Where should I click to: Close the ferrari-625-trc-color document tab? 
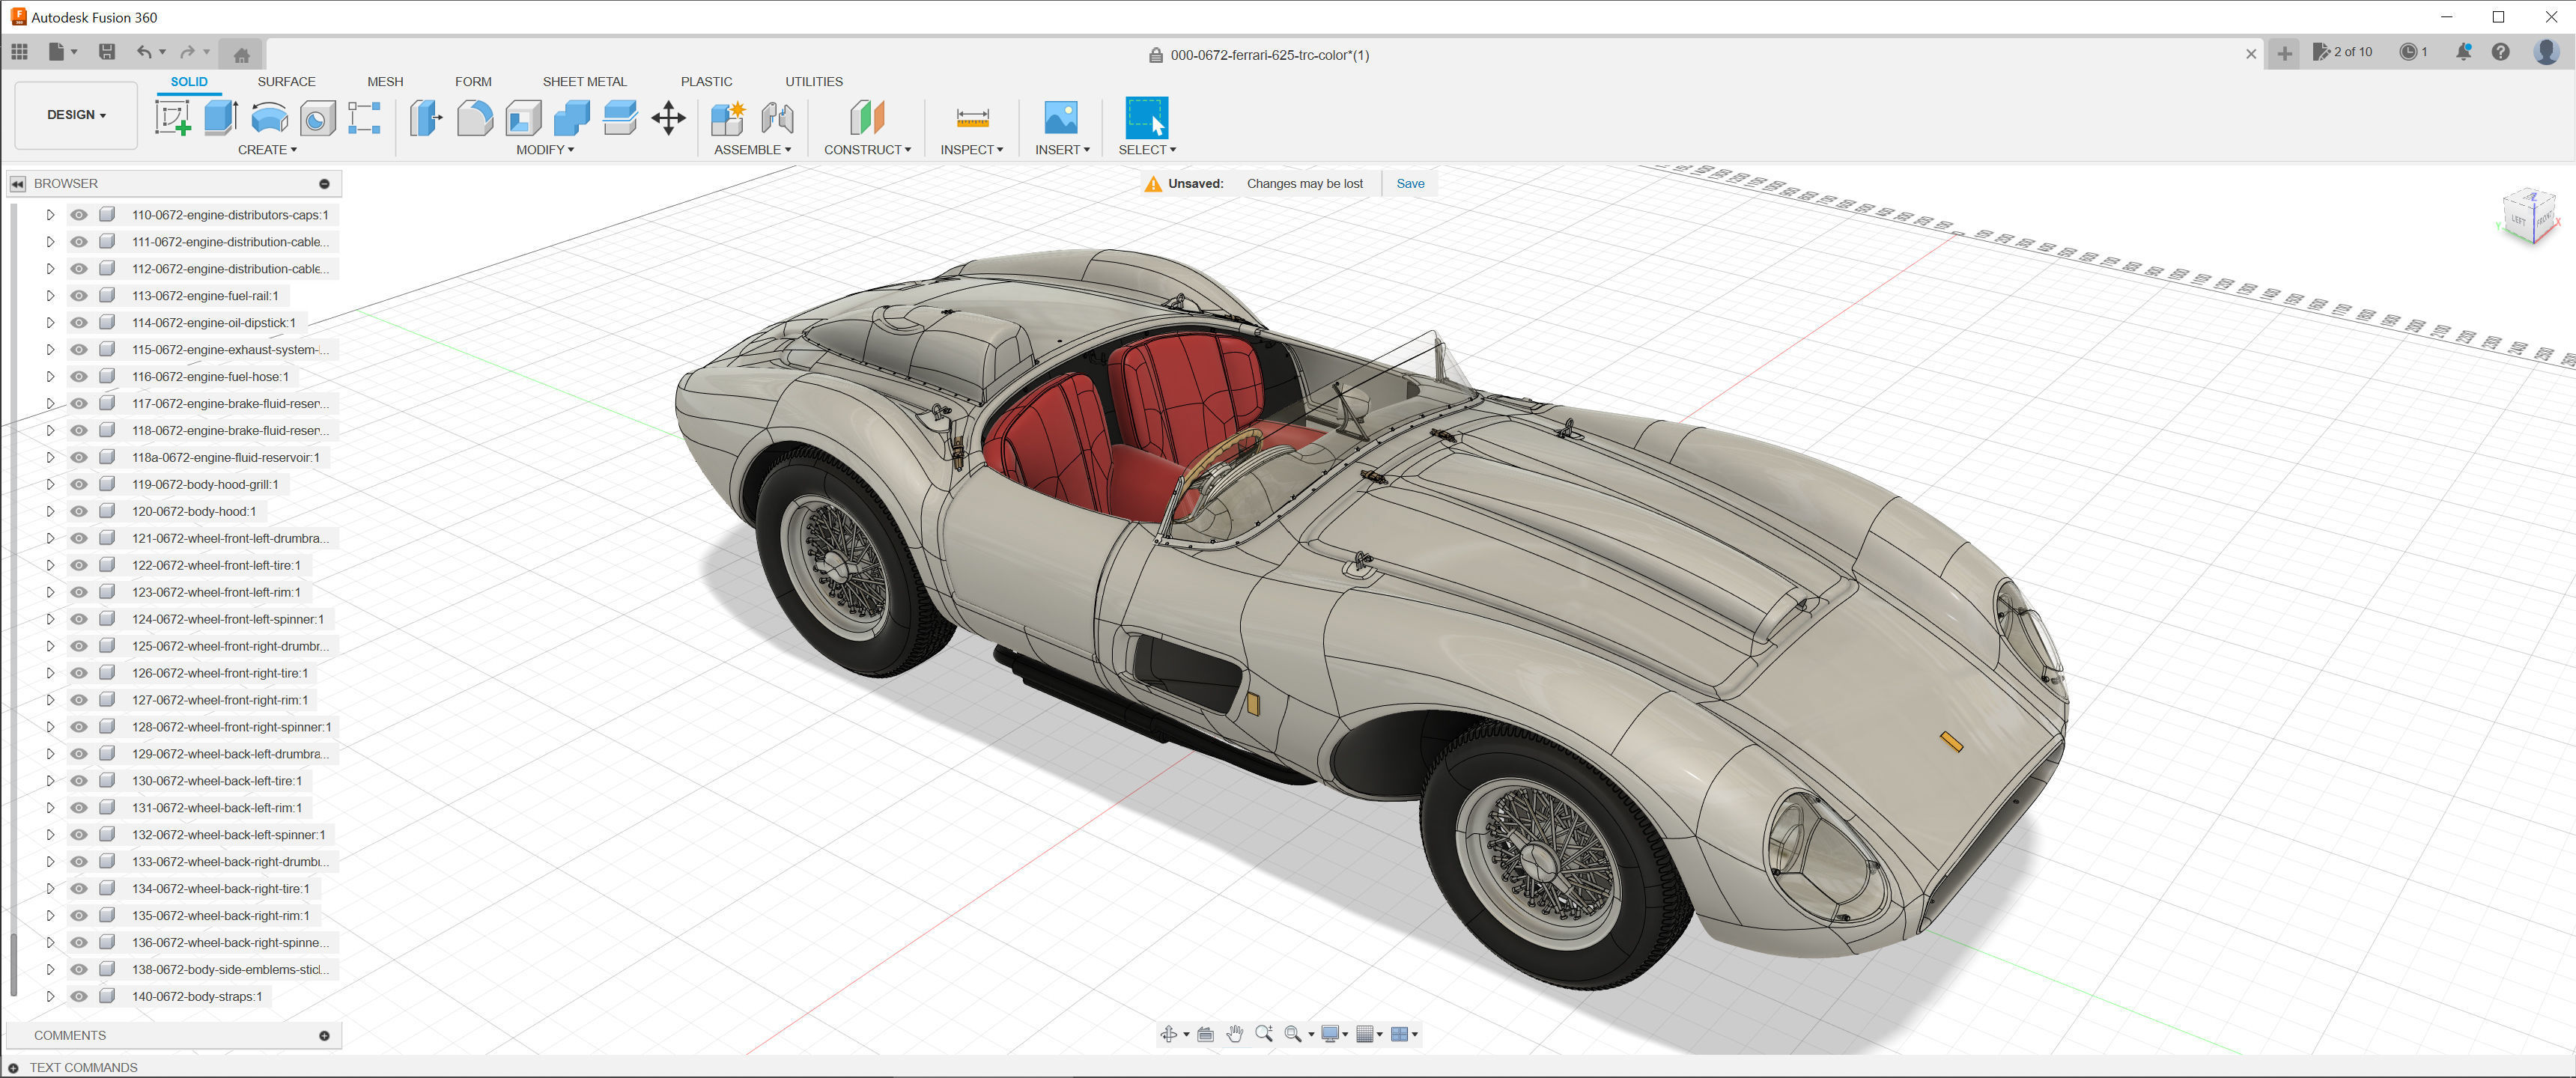point(2251,54)
